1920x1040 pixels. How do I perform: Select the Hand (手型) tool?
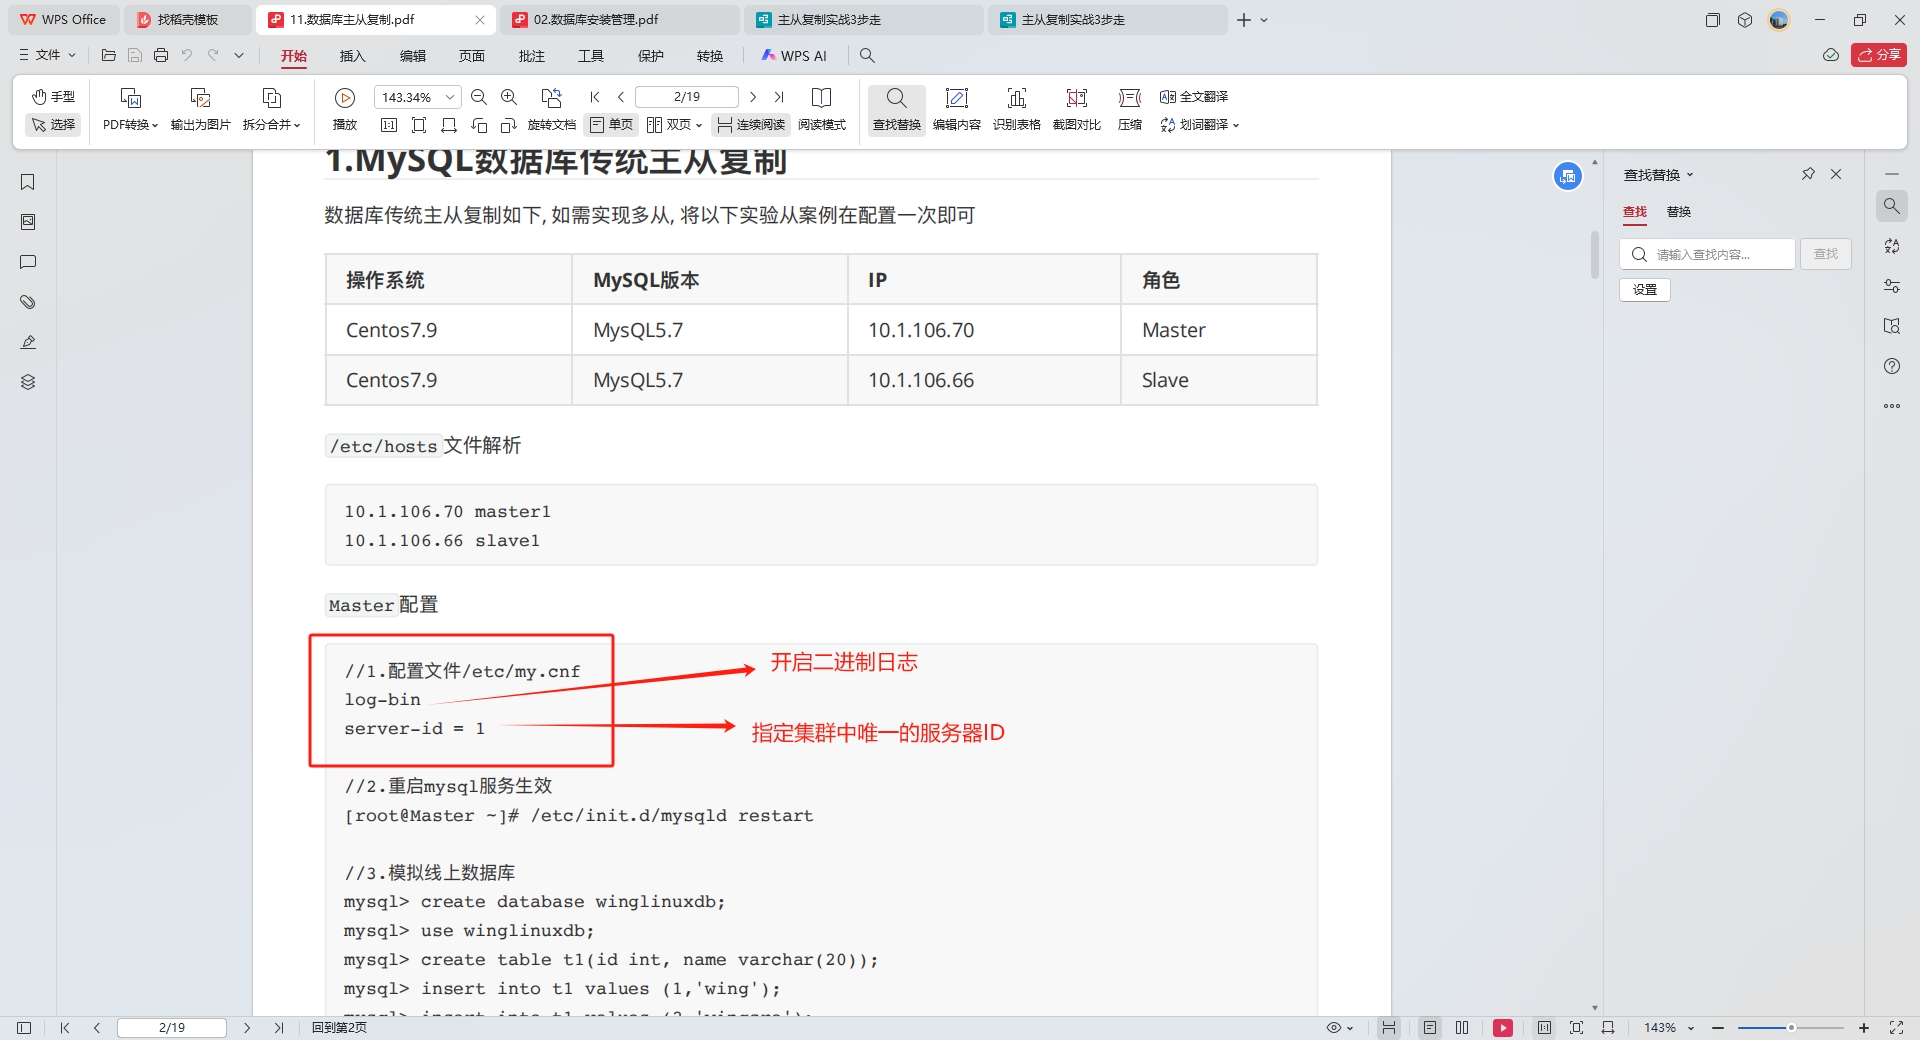pos(53,97)
